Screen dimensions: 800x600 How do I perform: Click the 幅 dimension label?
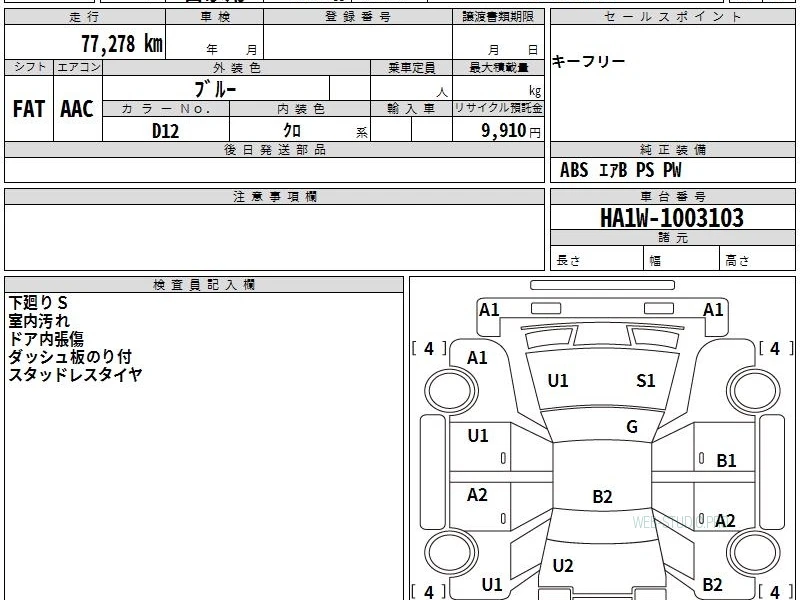pos(655,261)
